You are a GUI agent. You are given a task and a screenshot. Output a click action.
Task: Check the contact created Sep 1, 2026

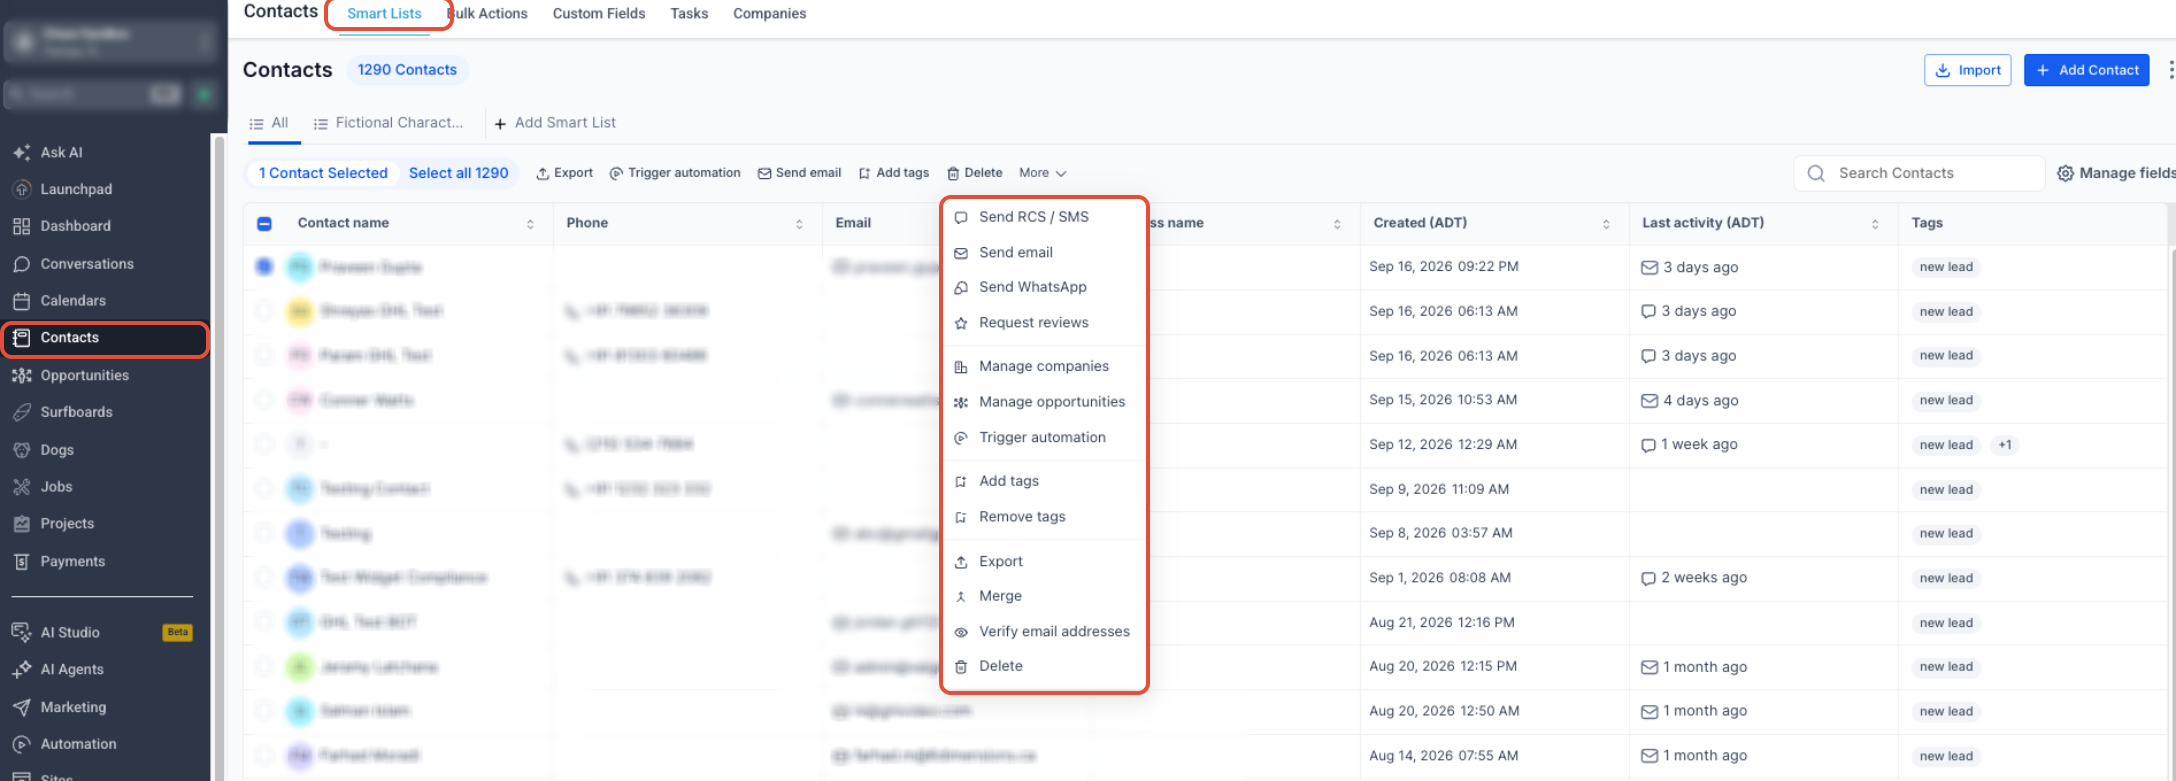264,578
